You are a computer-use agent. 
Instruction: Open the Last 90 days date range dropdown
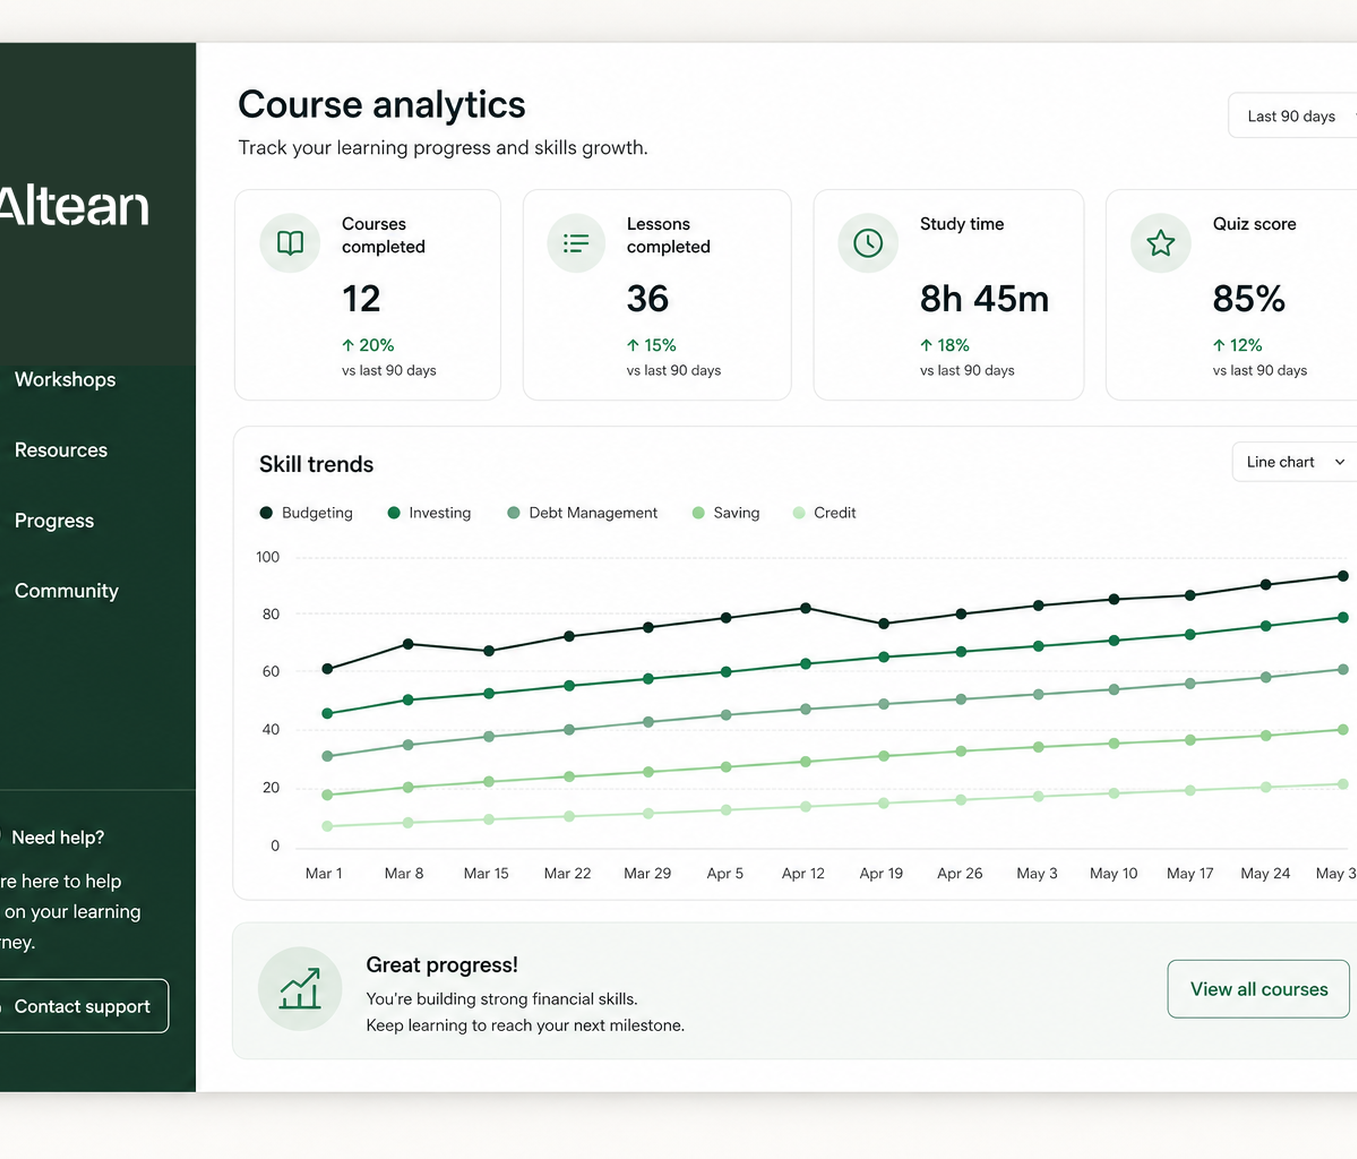pyautogui.click(x=1292, y=116)
